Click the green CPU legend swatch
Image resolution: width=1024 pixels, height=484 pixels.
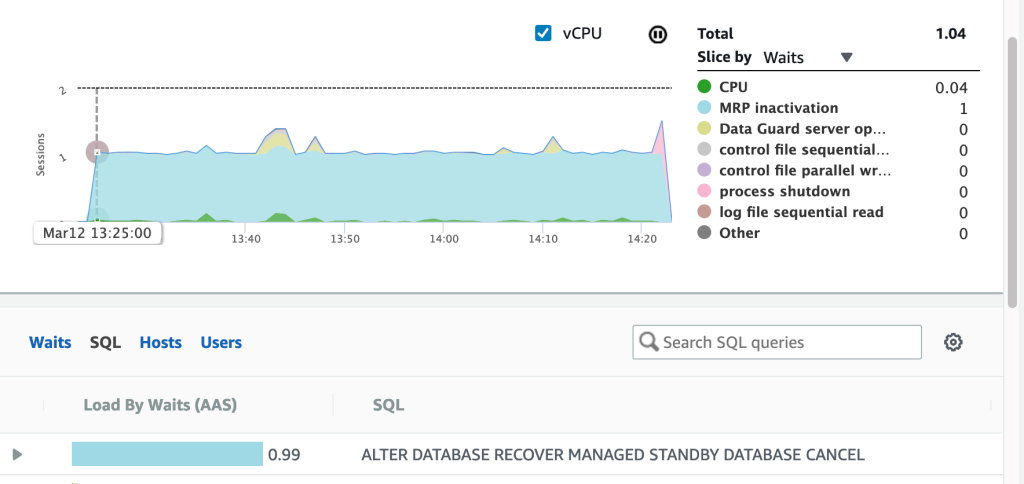705,87
